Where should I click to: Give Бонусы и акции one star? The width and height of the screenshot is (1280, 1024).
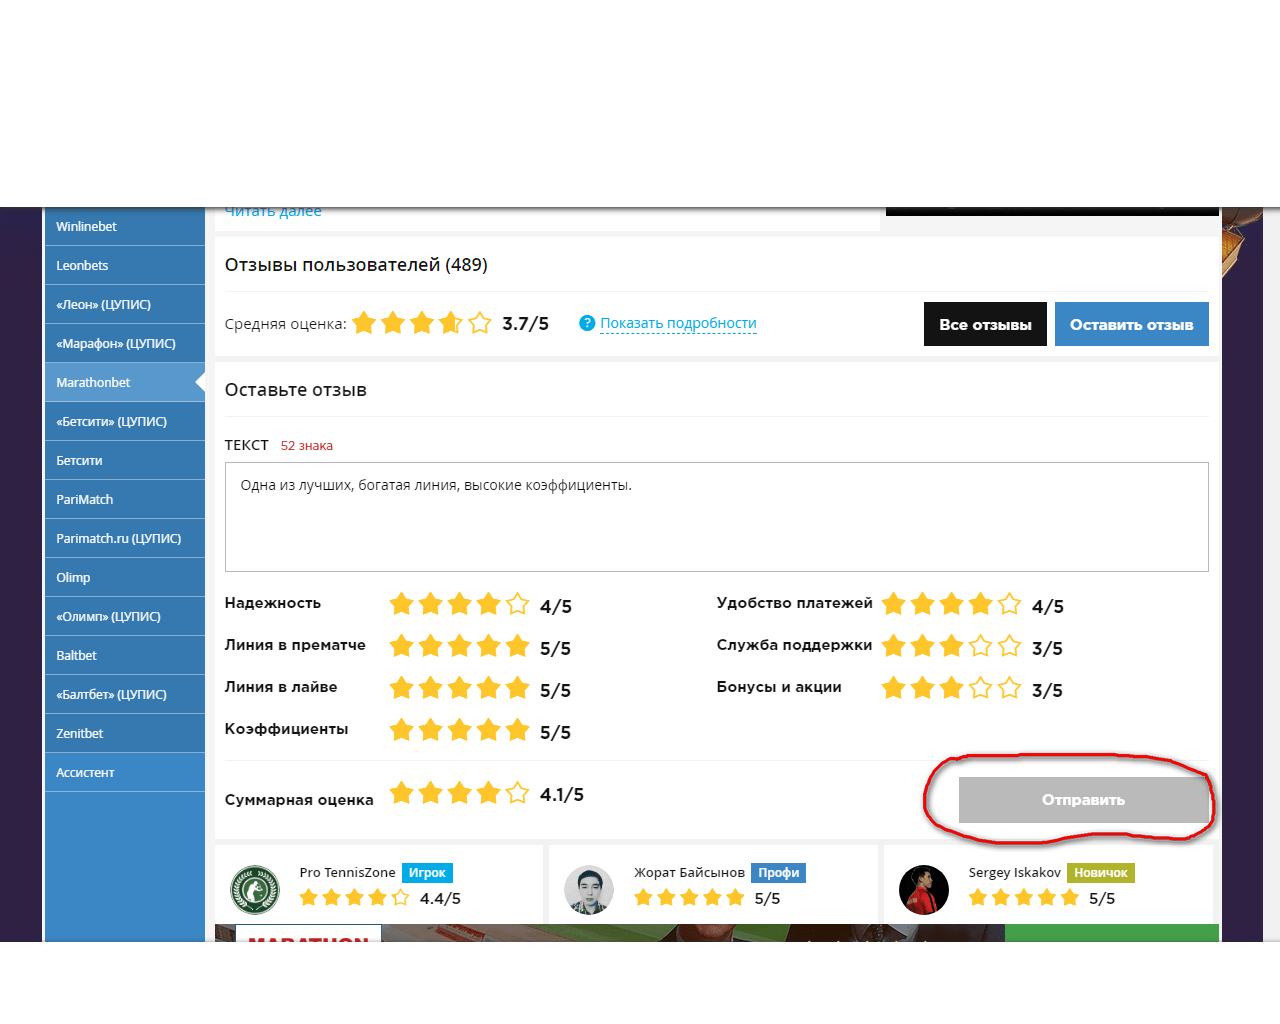(x=894, y=688)
